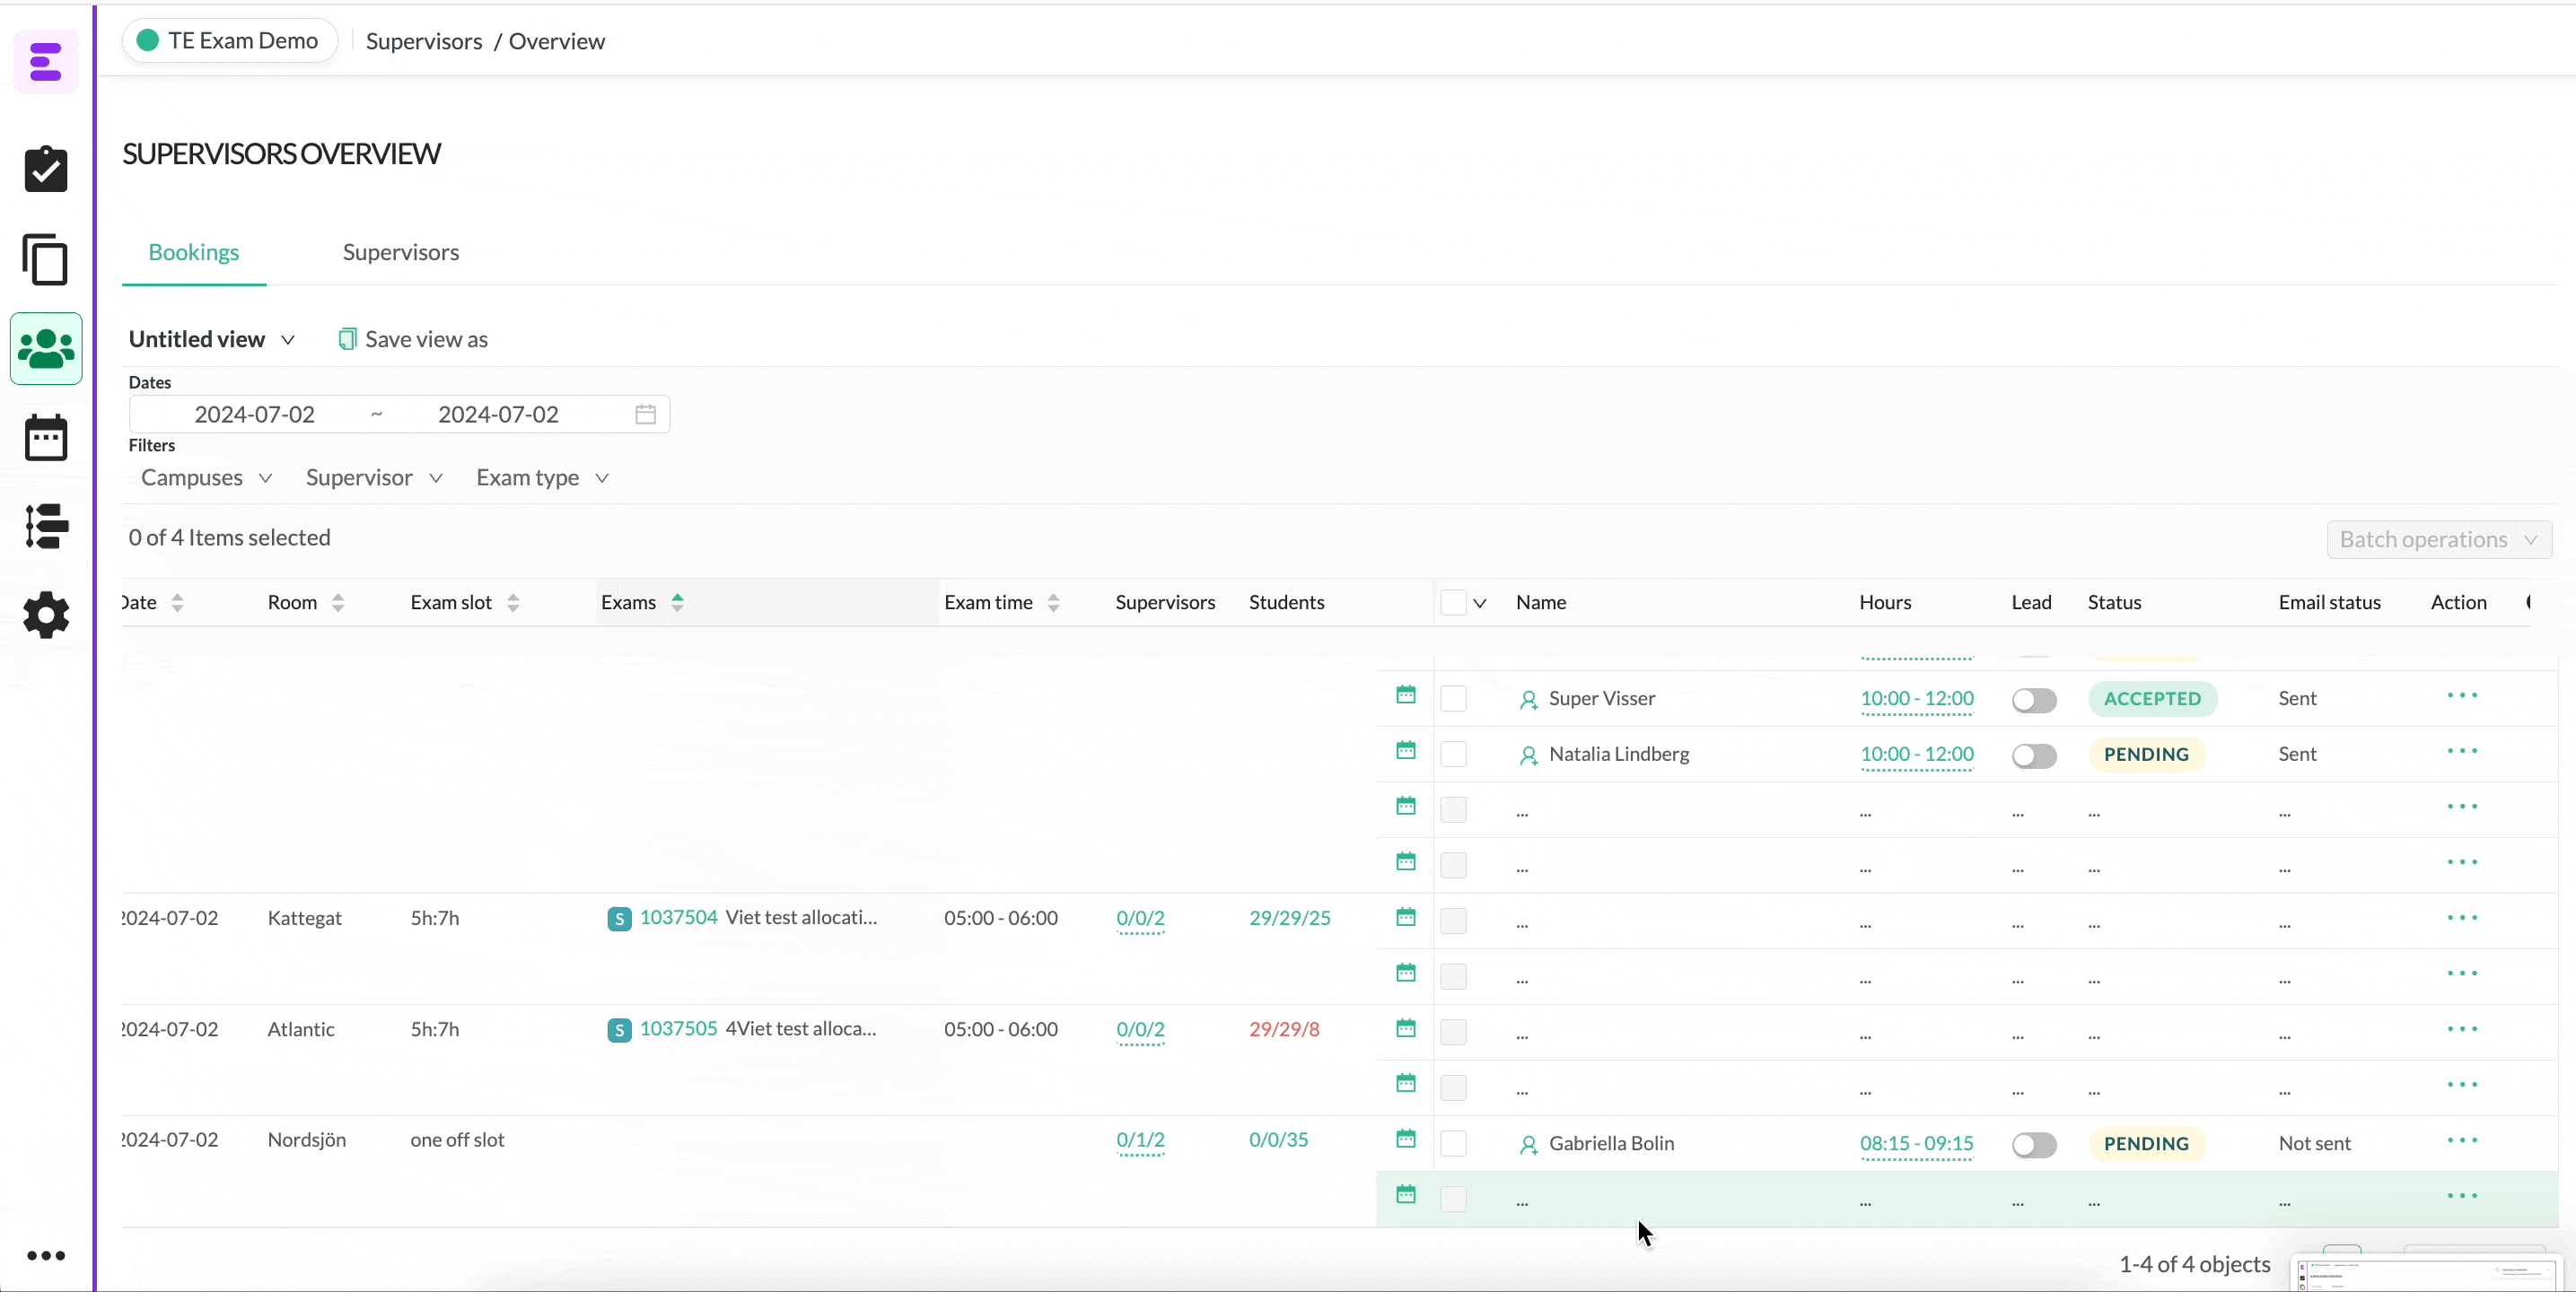The image size is (2576, 1292).
Task: Check the Super Visser row checkbox
Action: [x=1453, y=698]
